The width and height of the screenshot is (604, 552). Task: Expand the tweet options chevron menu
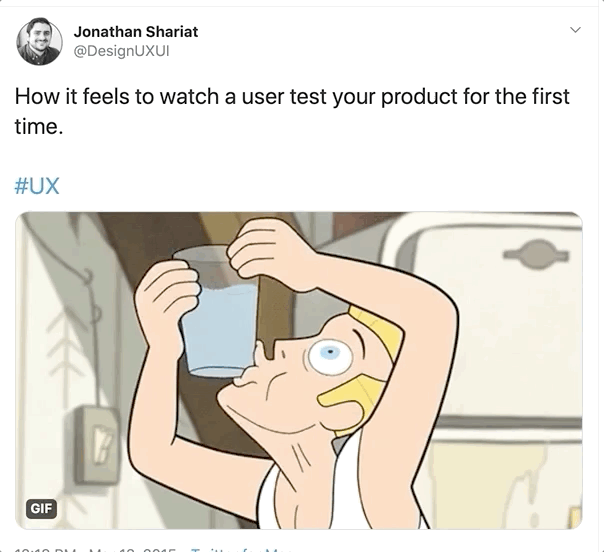575,30
